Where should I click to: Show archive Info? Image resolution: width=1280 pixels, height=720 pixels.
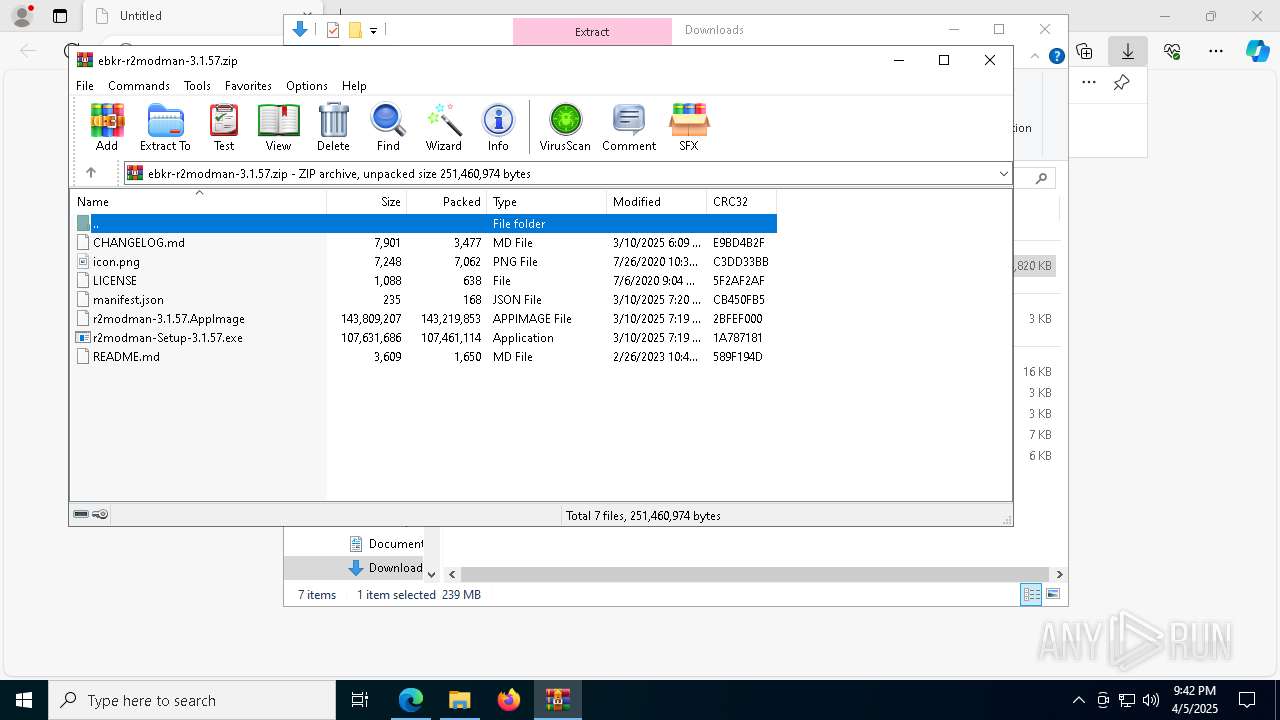pos(498,127)
